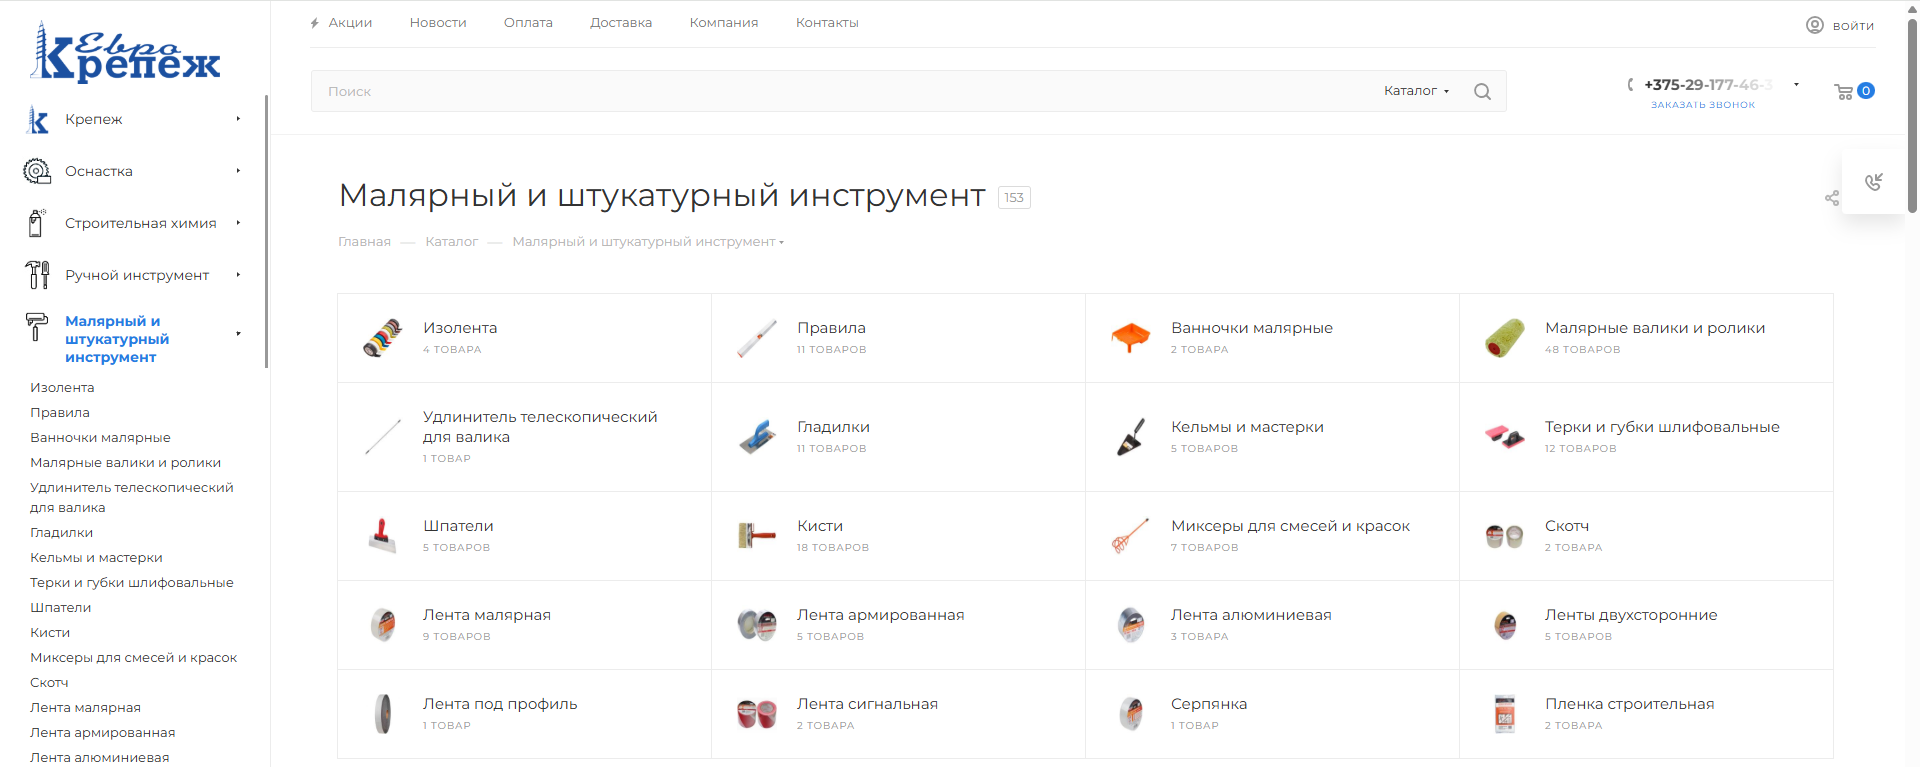Collapse the Малярный и штукатурный инструмент arrow
This screenshot has width=1920, height=767.
point(238,334)
